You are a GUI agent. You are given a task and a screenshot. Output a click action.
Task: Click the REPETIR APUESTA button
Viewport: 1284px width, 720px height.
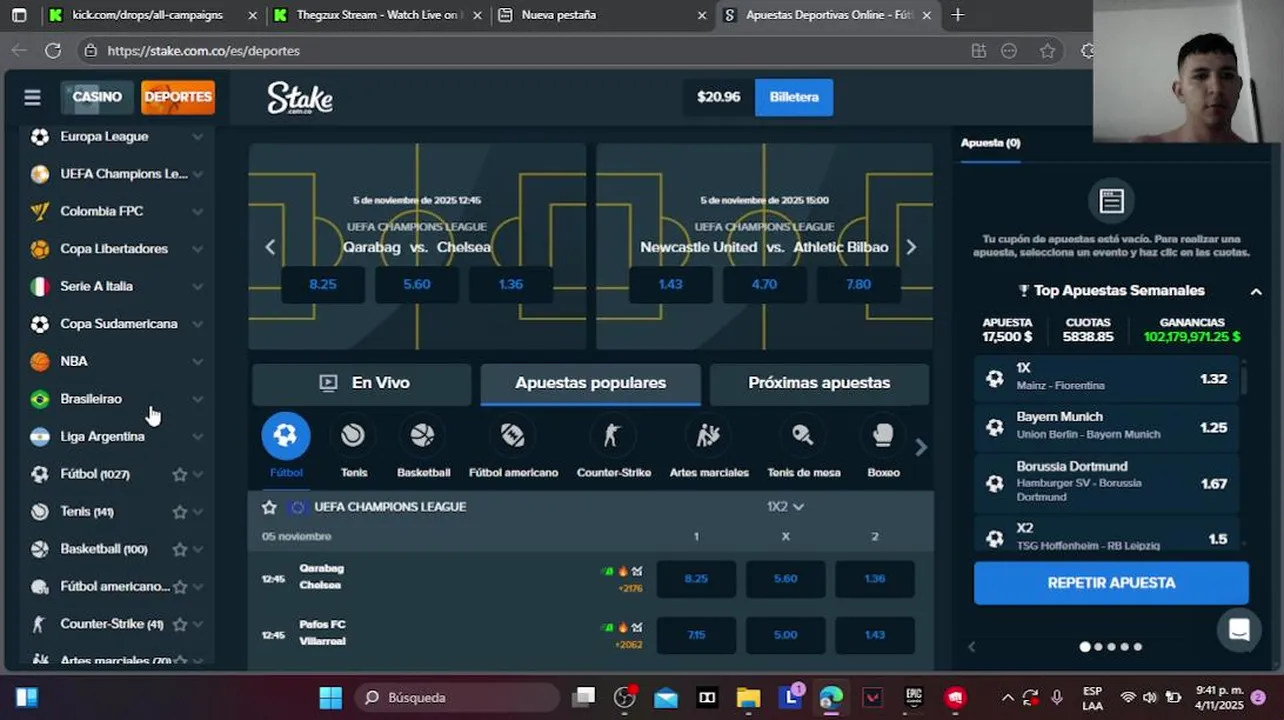[x=1111, y=583]
